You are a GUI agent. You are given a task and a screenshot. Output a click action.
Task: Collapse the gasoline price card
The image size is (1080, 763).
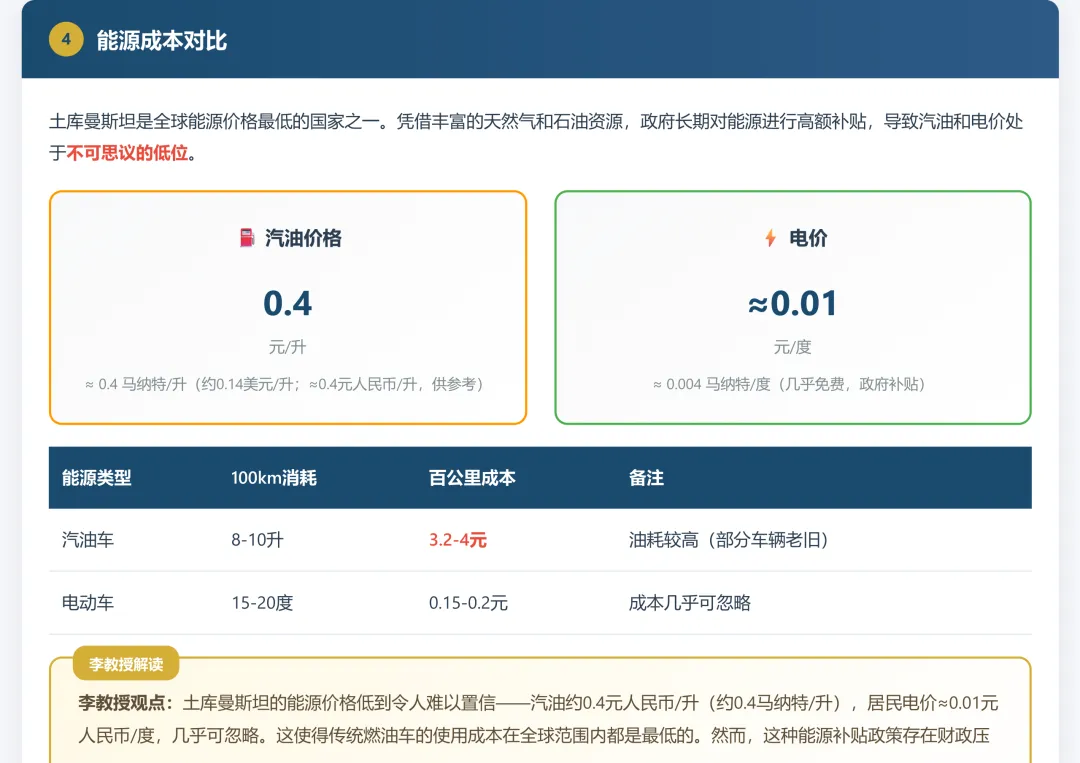click(x=288, y=307)
